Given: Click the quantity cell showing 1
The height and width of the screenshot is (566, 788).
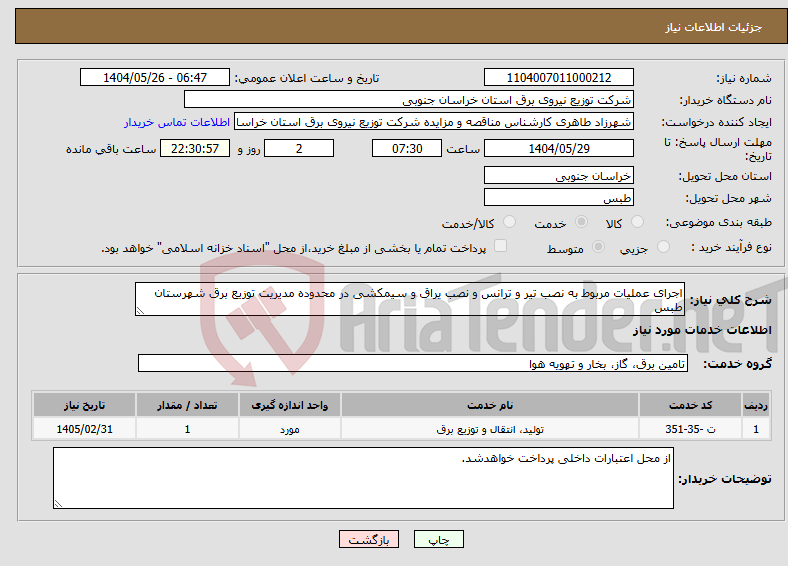Looking at the screenshot, I should [x=187, y=429].
